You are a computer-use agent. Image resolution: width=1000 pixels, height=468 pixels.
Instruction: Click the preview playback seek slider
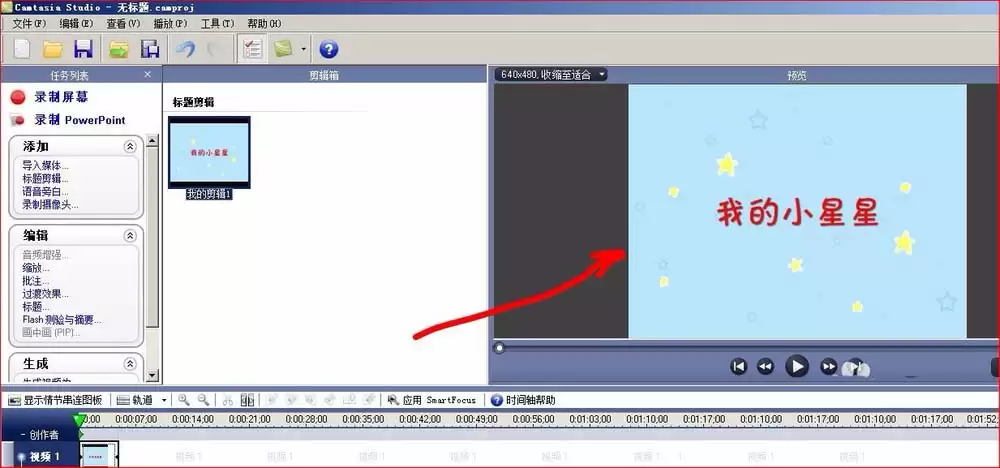pos(746,347)
